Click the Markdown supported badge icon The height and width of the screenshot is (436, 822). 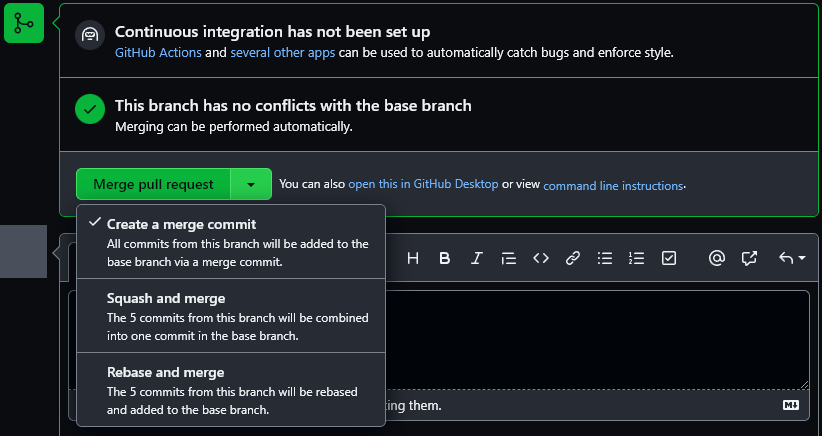791,405
